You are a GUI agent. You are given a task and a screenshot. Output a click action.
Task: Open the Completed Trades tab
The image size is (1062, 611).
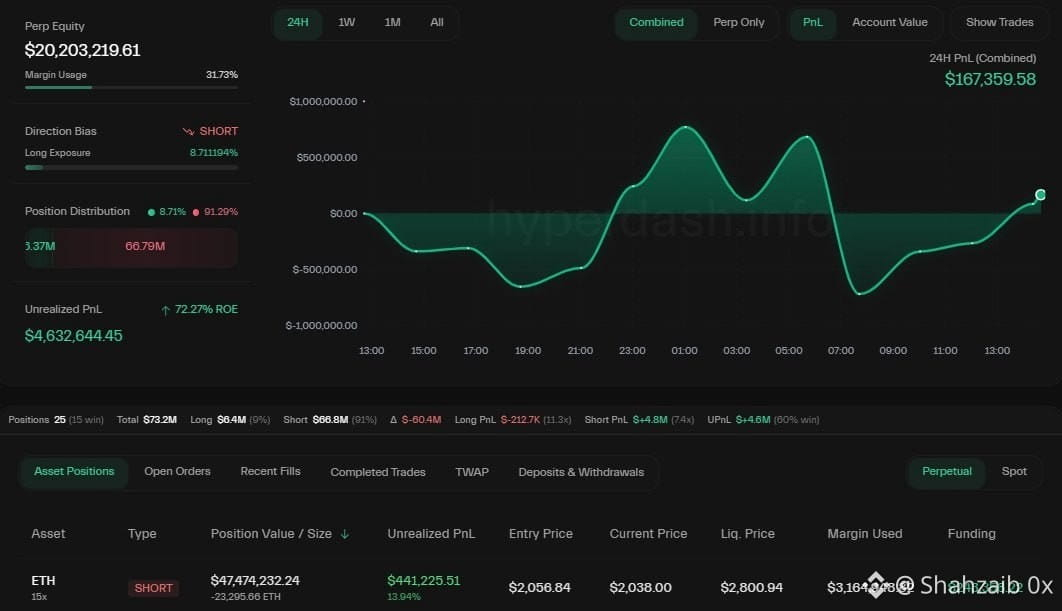[x=378, y=472]
